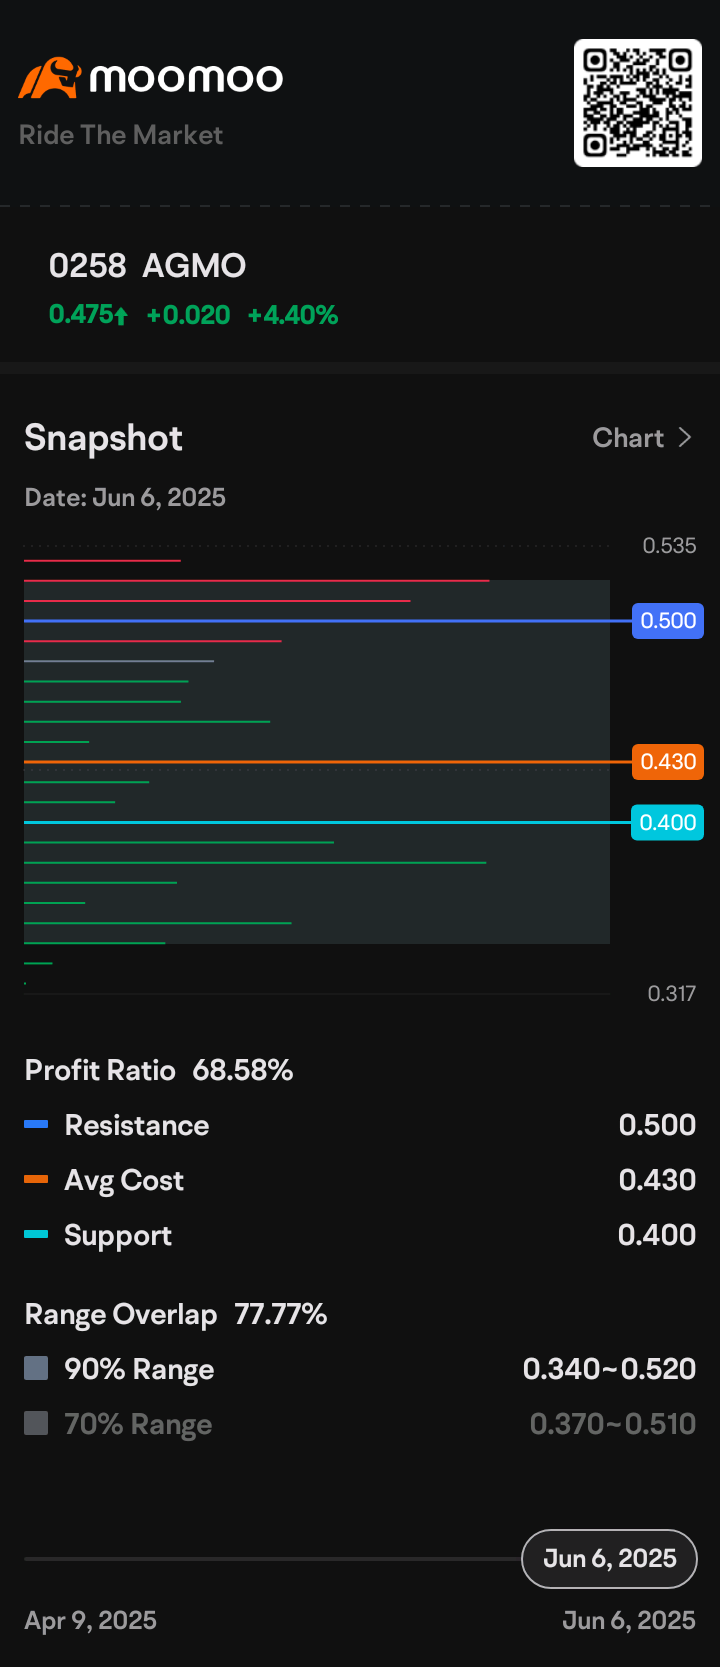The height and width of the screenshot is (1667, 720).
Task: Click the Range Overlap 77.77% text
Action: 176,1315
